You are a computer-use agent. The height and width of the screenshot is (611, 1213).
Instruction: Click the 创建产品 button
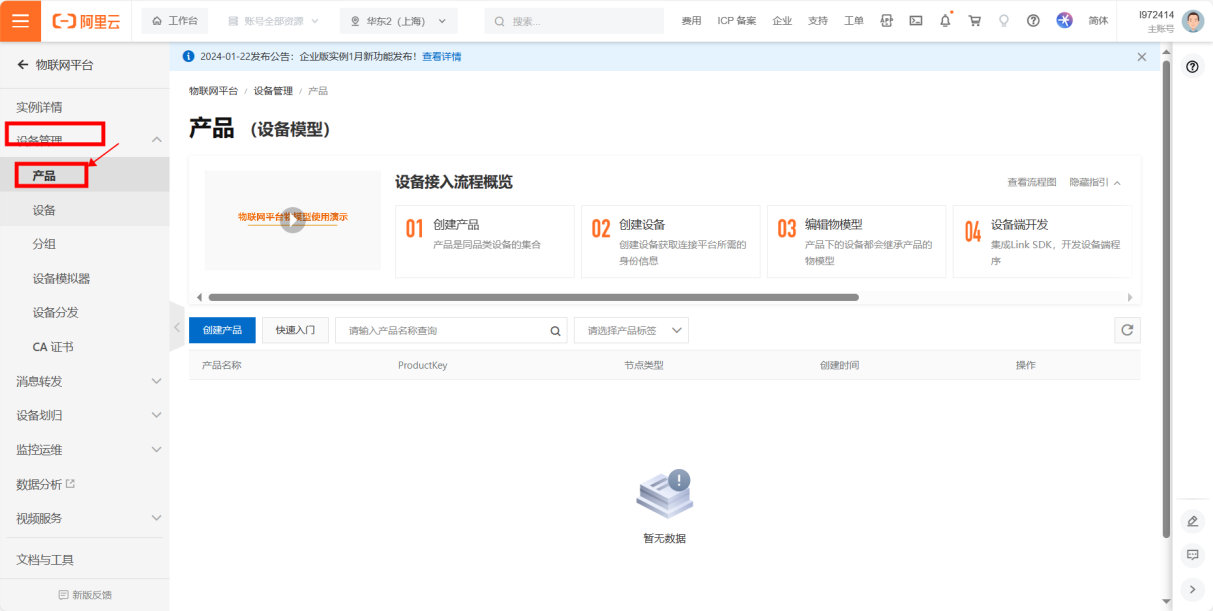tap(222, 331)
